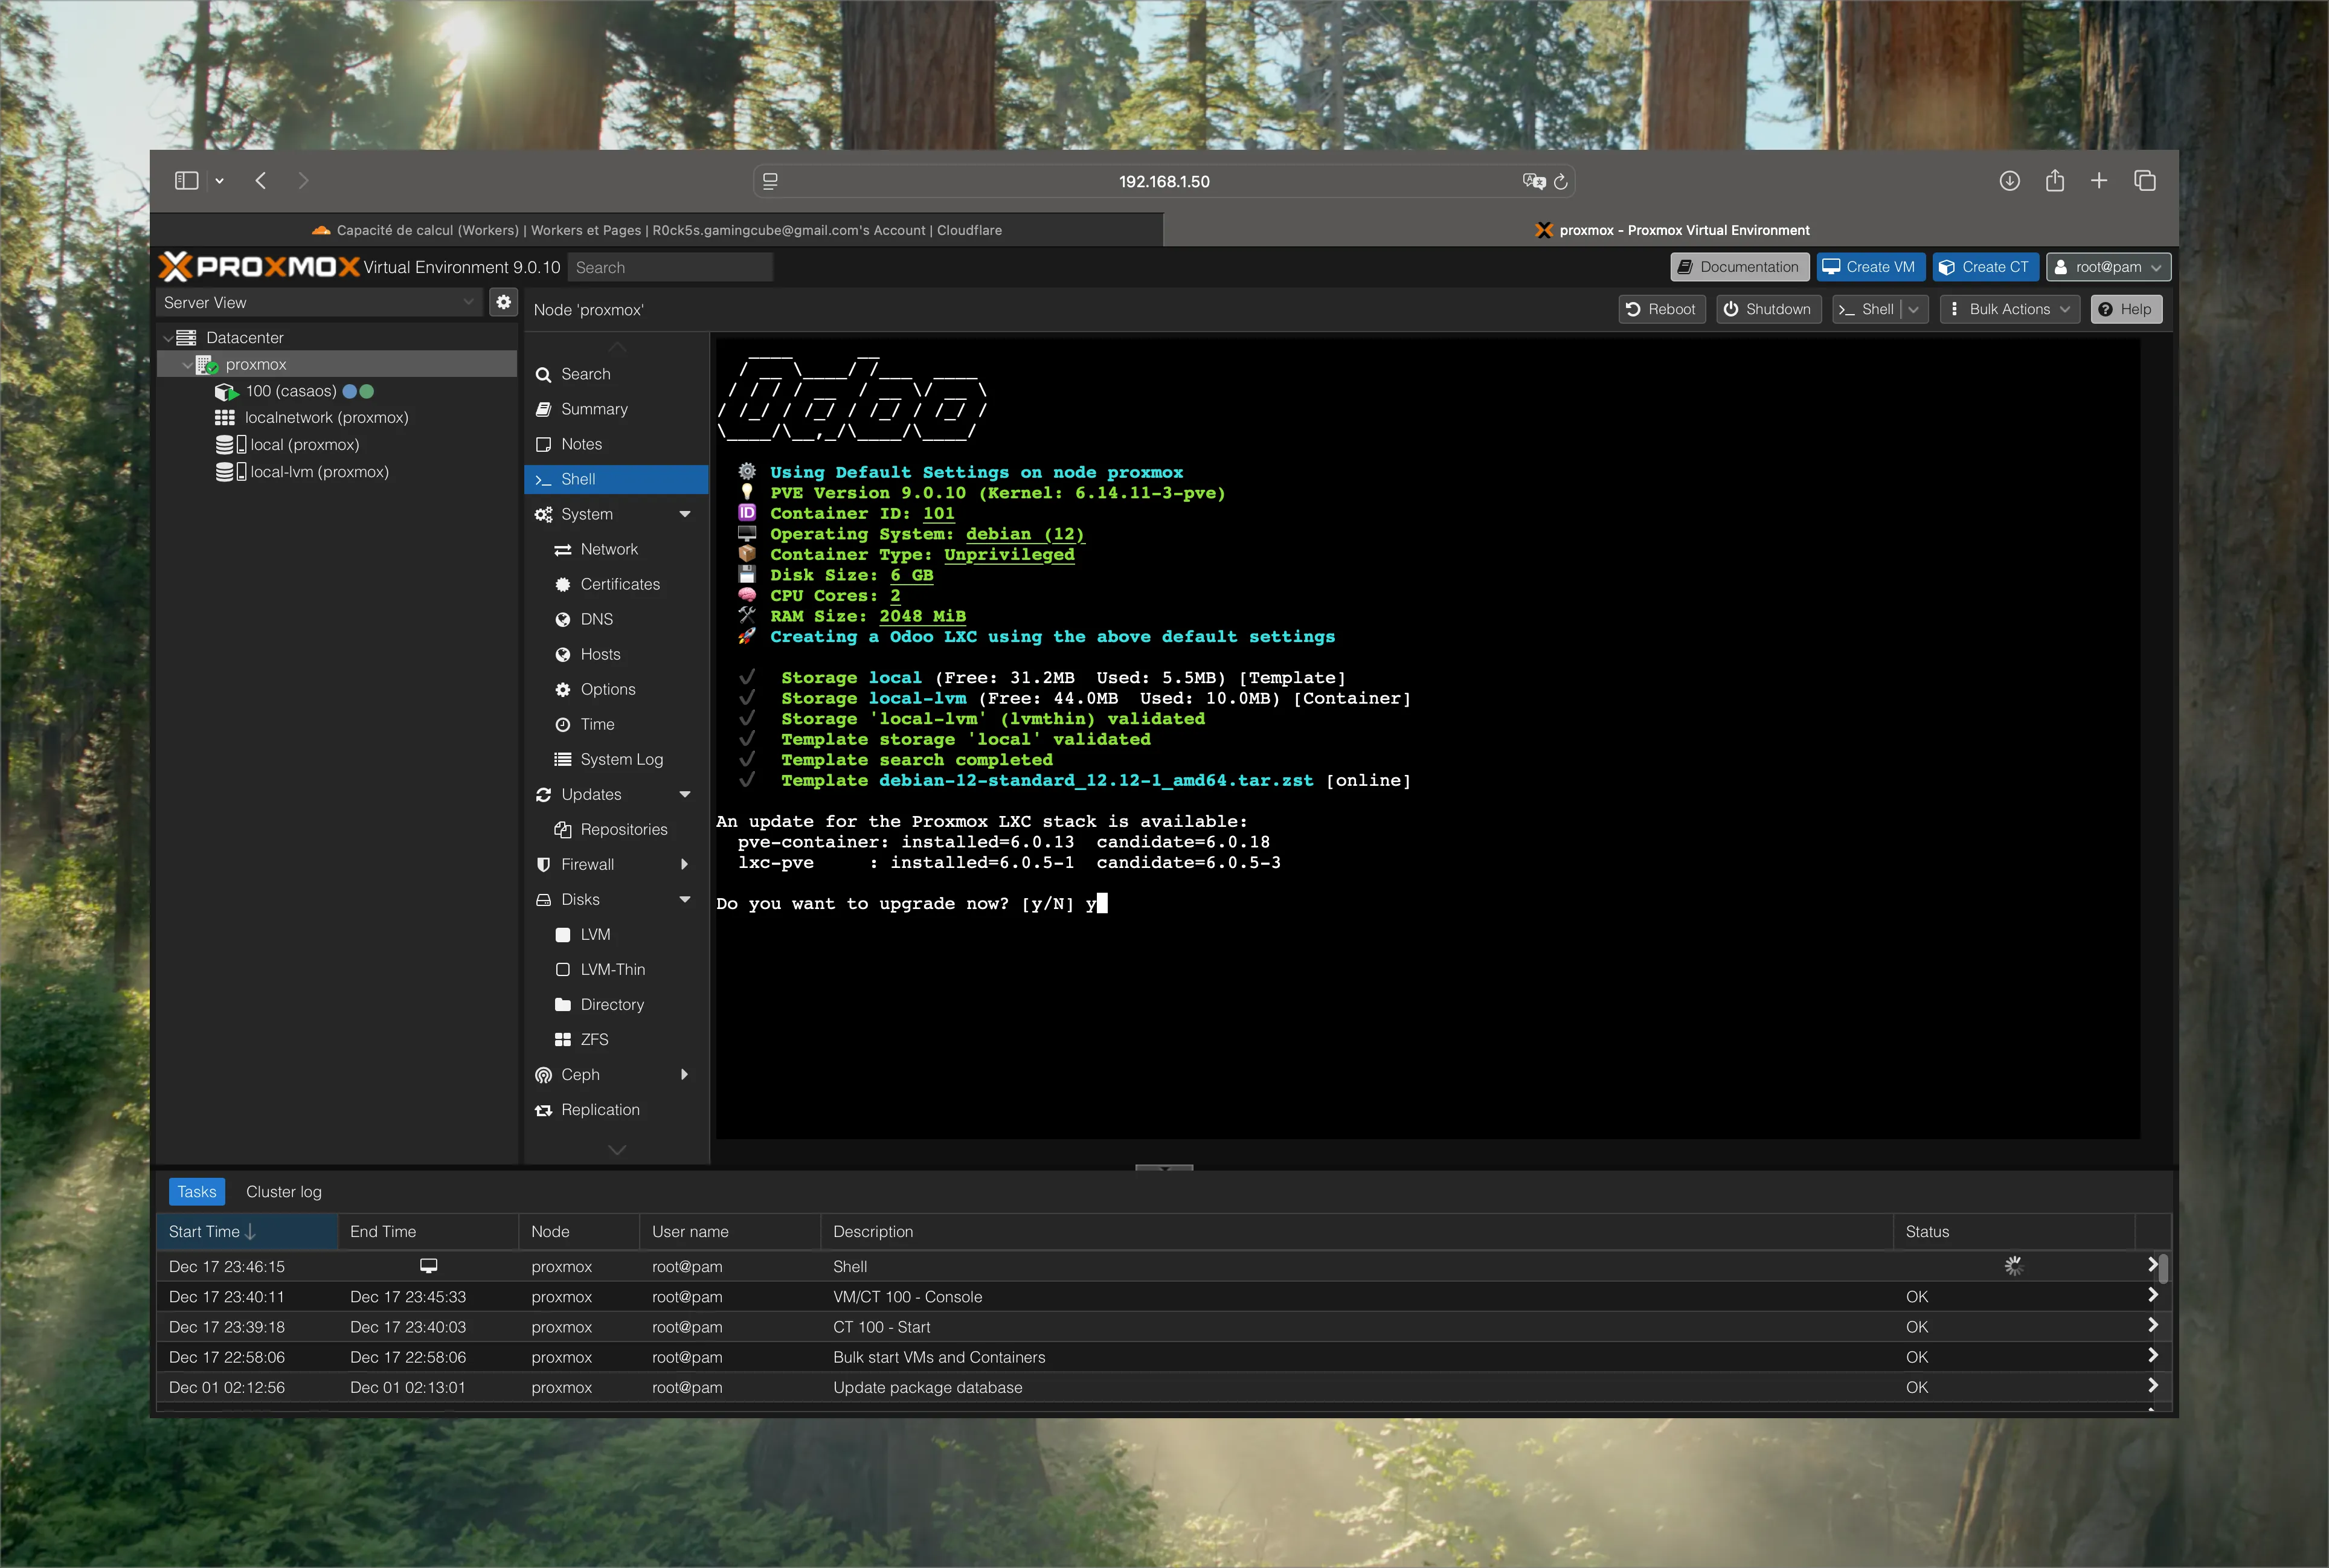Open the Summary view of the node
This screenshot has height=1568, width=2329.
click(x=595, y=409)
